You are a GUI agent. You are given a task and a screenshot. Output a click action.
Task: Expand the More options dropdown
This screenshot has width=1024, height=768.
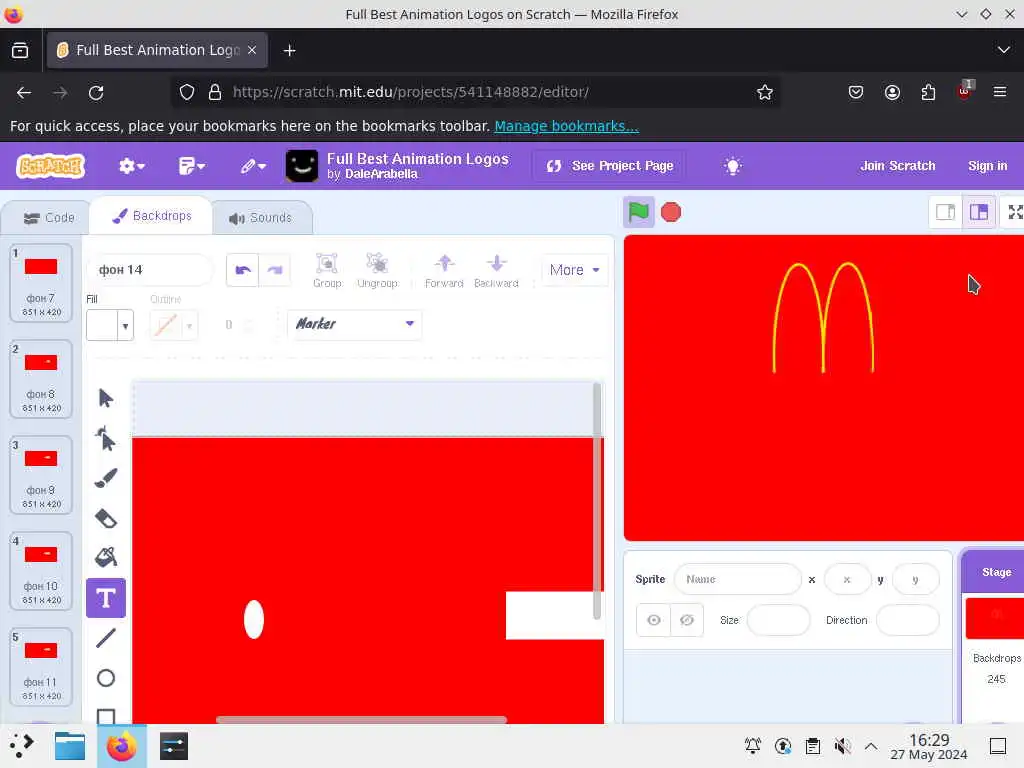click(x=574, y=270)
